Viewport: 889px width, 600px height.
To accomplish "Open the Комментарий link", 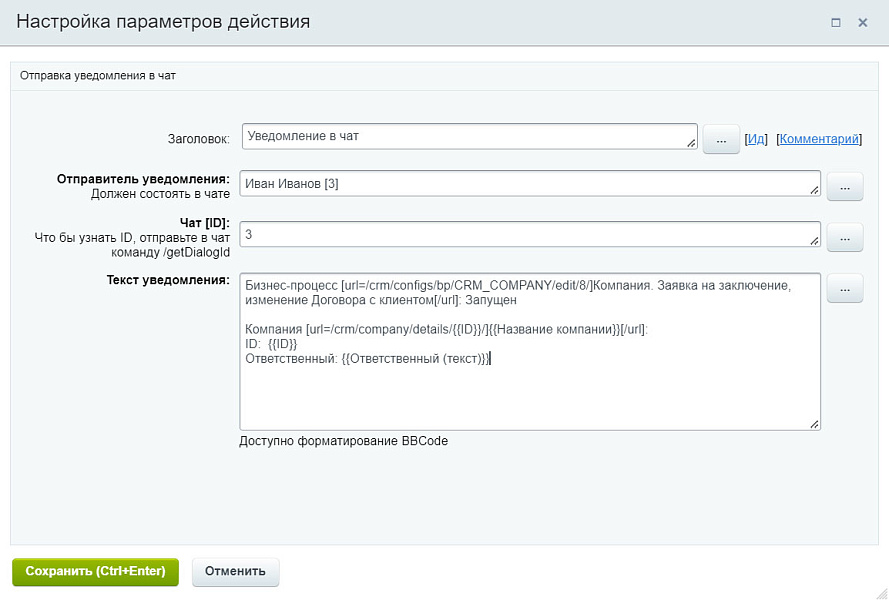I will 818,139.
